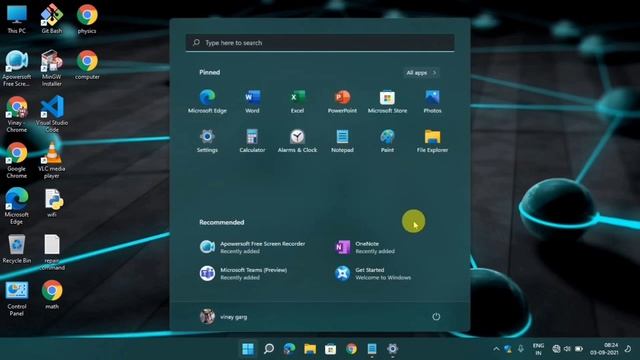The height and width of the screenshot is (360, 640).
Task: Open Alarms & Clock pinned app
Action: pyautogui.click(x=297, y=141)
